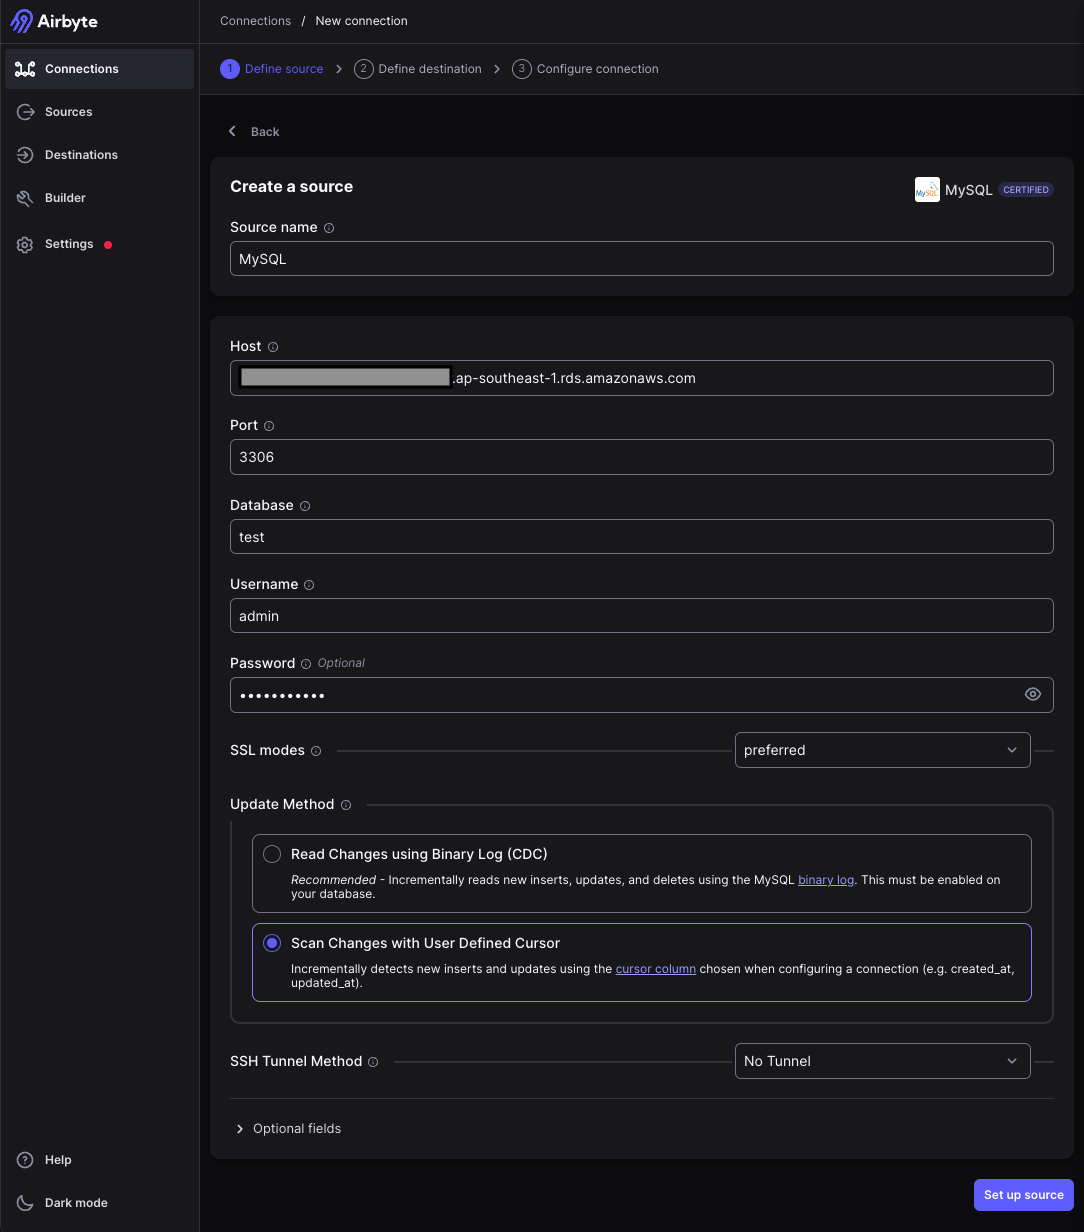Go to Connections in the breadcrumb
The image size is (1084, 1232).
point(255,20)
